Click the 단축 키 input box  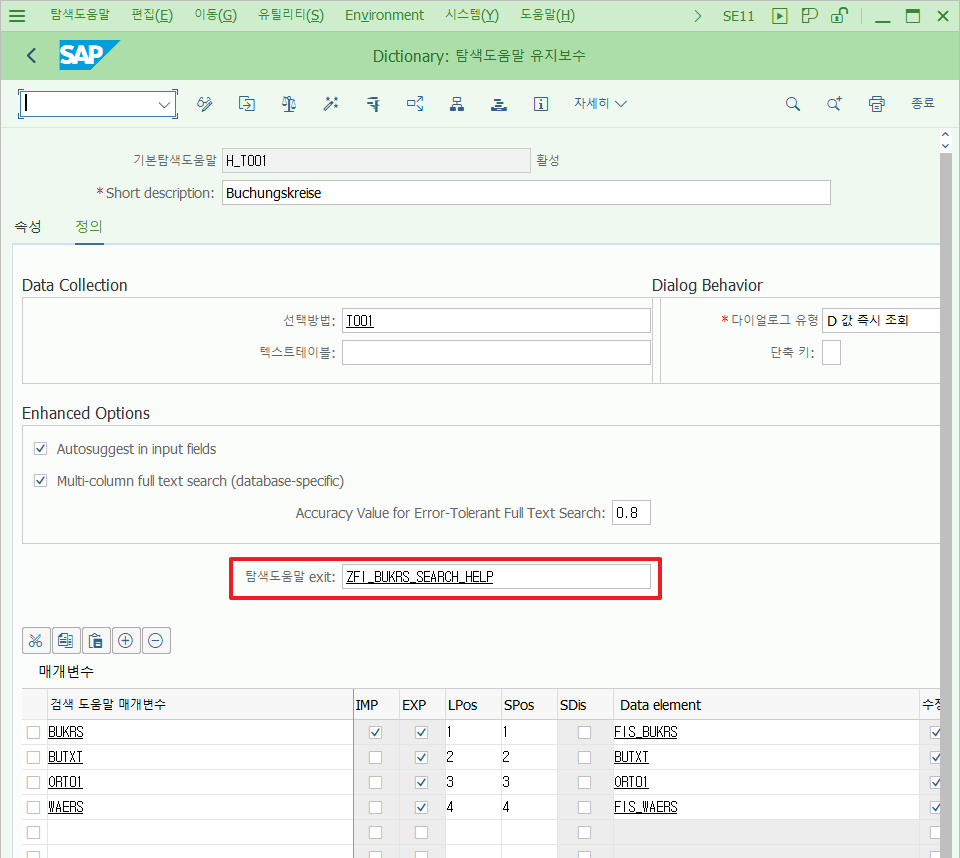[831, 353]
